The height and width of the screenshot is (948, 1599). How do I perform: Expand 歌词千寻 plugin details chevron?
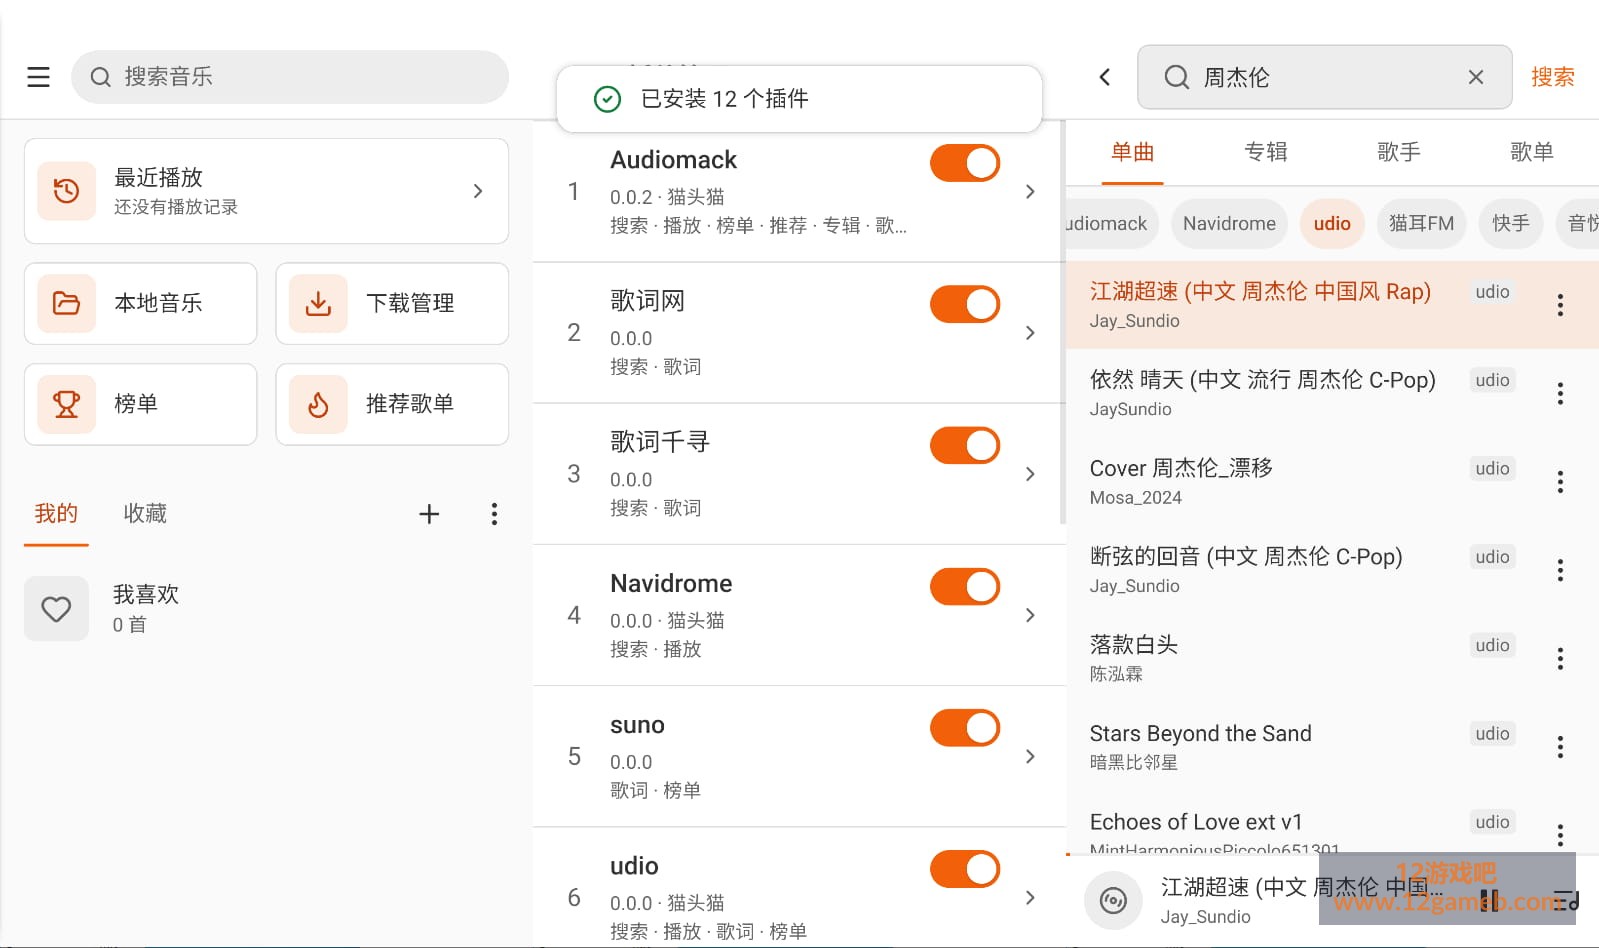click(x=1030, y=474)
